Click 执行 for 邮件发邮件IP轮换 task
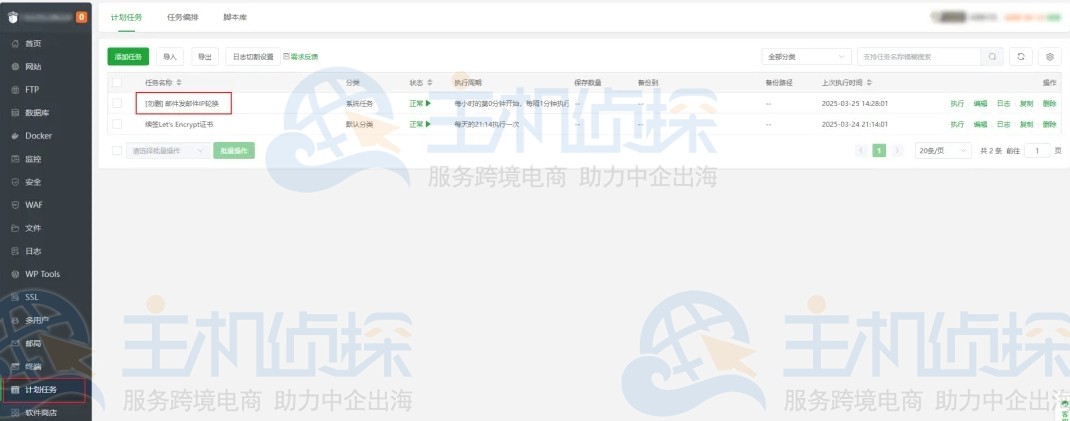The image size is (1070, 421). tap(957, 104)
